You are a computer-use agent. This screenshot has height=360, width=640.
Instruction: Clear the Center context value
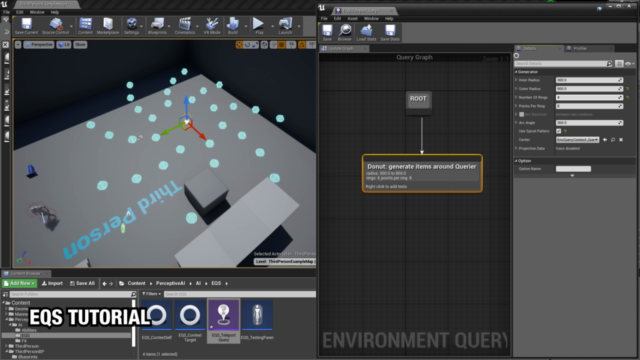pos(621,140)
